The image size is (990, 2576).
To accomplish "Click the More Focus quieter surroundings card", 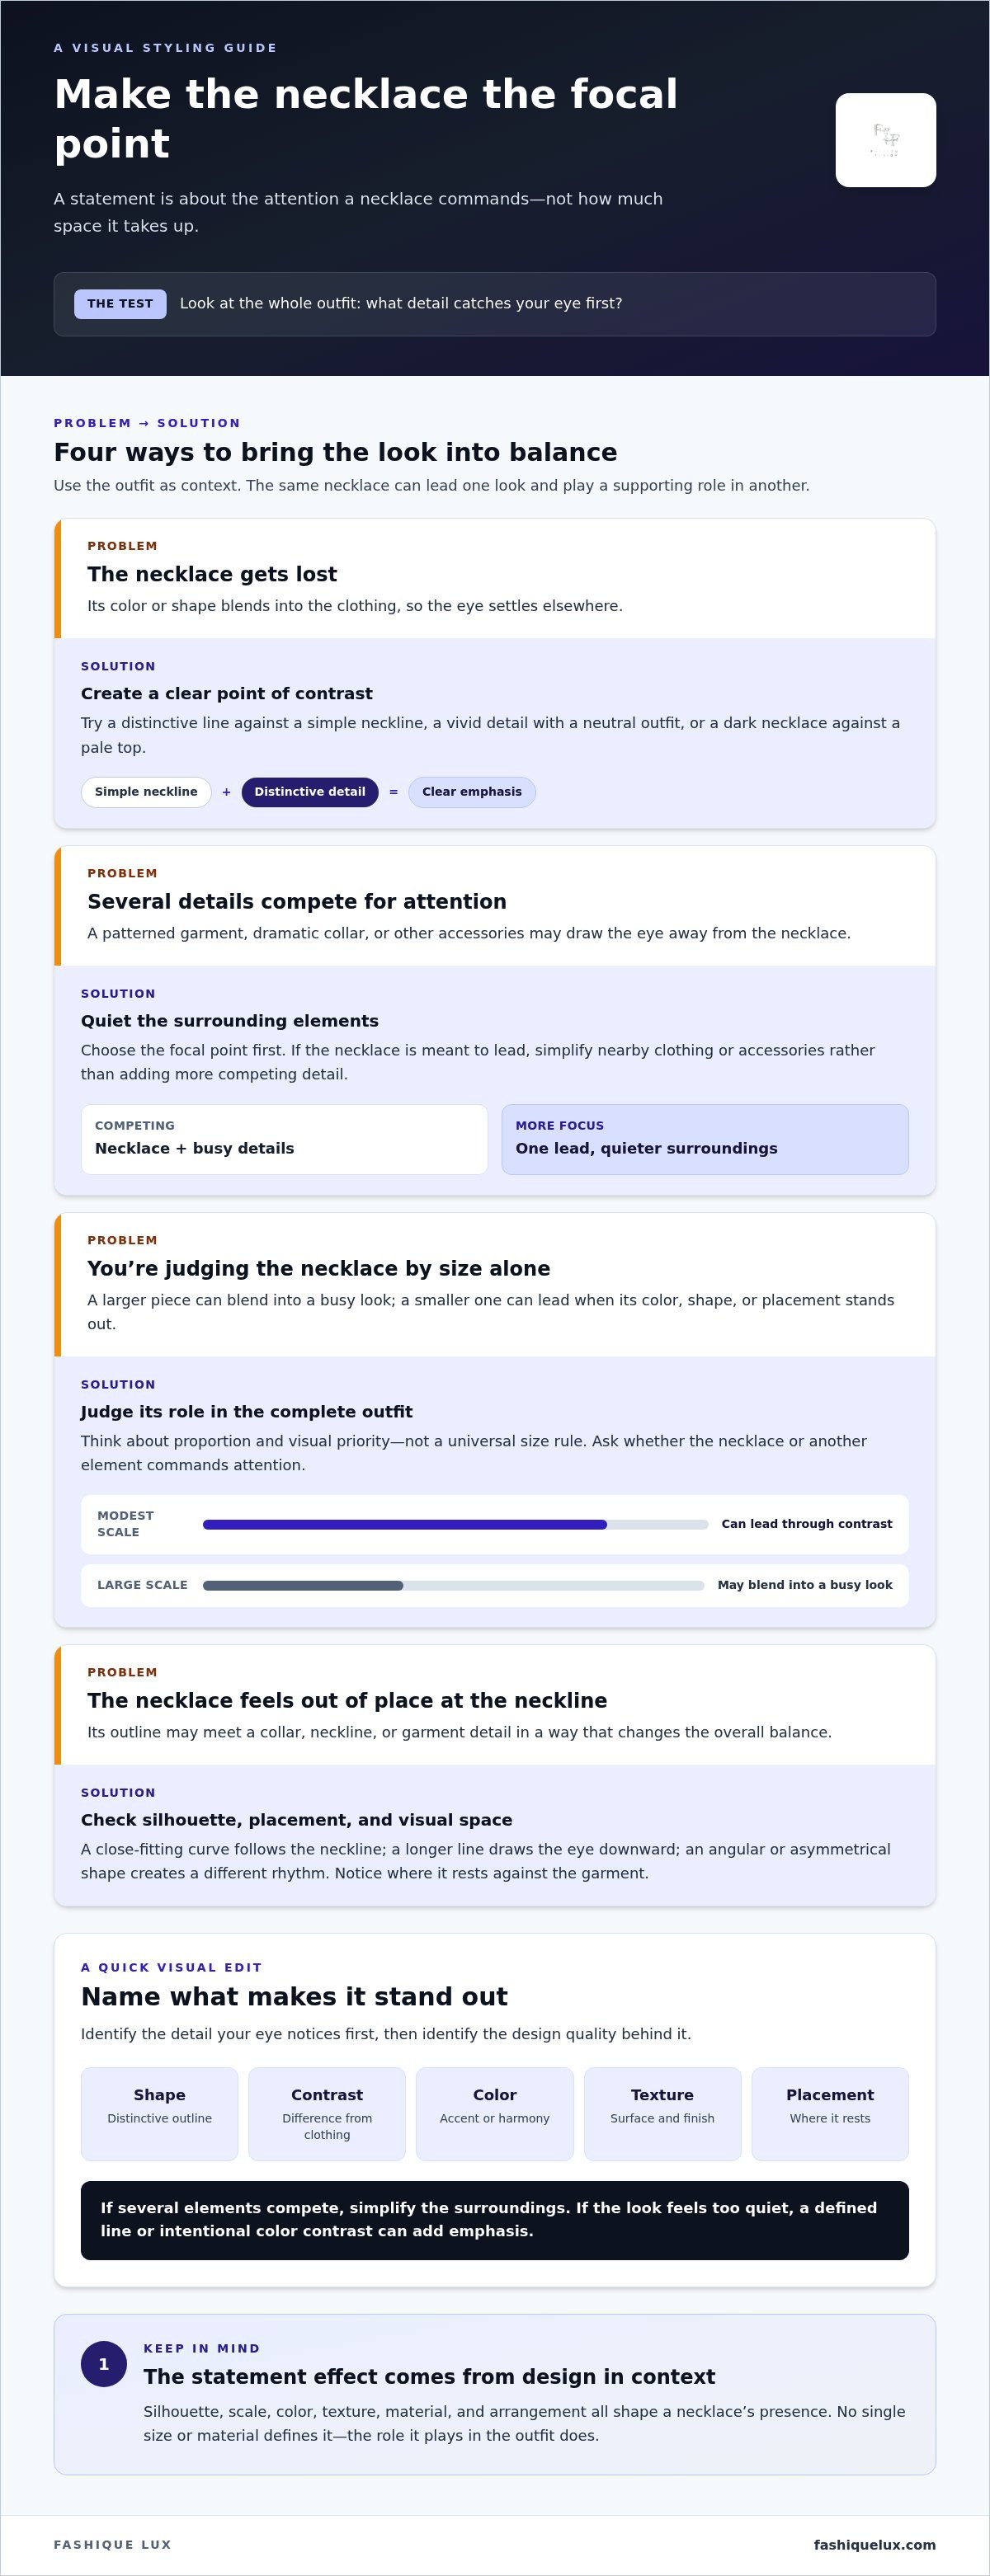I will 705,1139.
